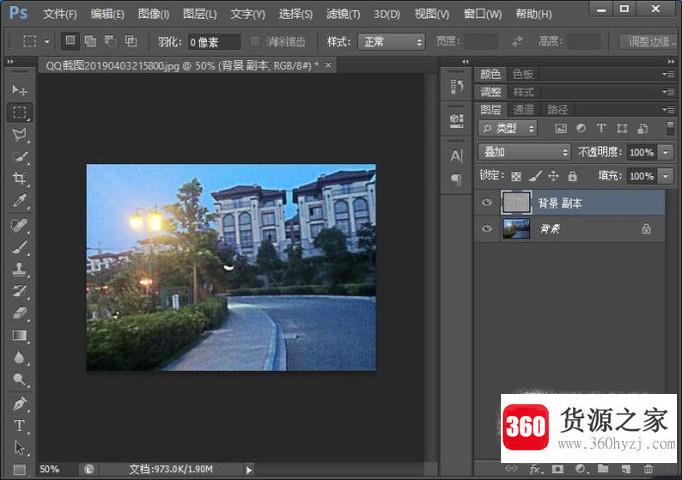Hide the 背景 副本 layer
Image resolution: width=682 pixels, height=480 pixels.
click(x=487, y=202)
